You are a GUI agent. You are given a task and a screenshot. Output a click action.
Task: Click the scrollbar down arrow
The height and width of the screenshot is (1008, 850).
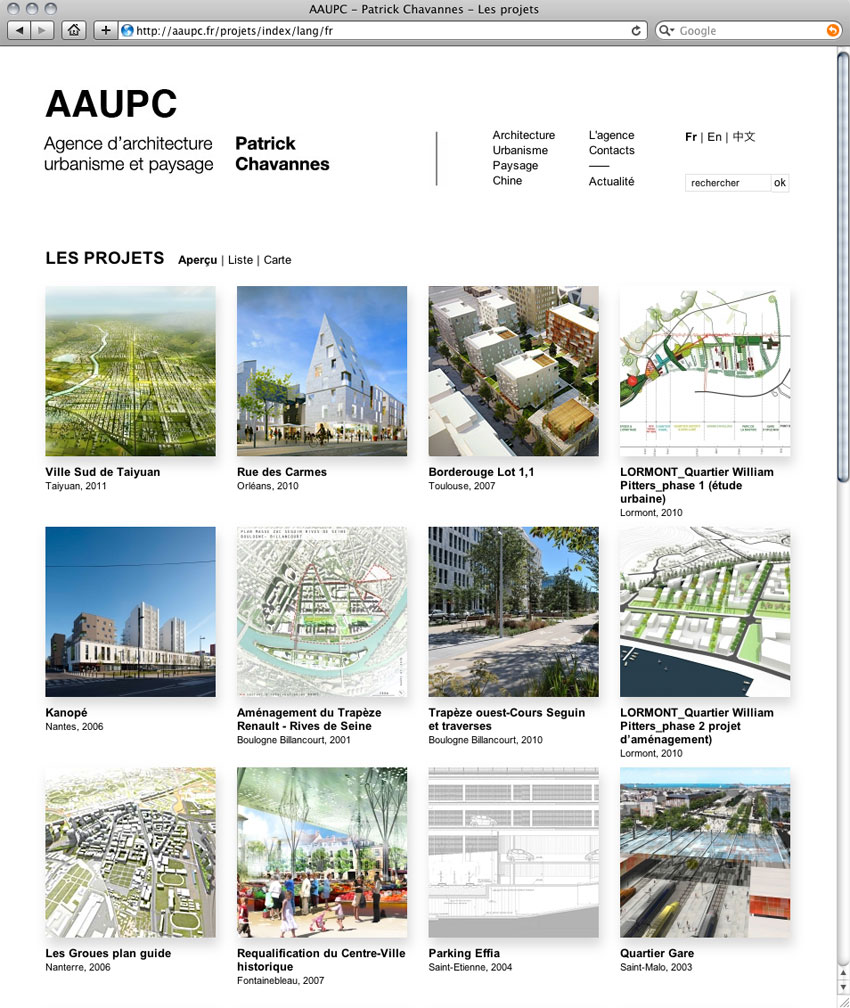842,989
